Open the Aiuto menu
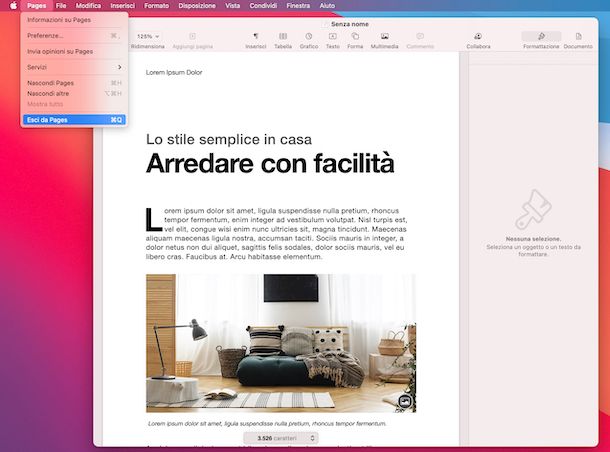This screenshot has width=610, height=452. (327, 5)
